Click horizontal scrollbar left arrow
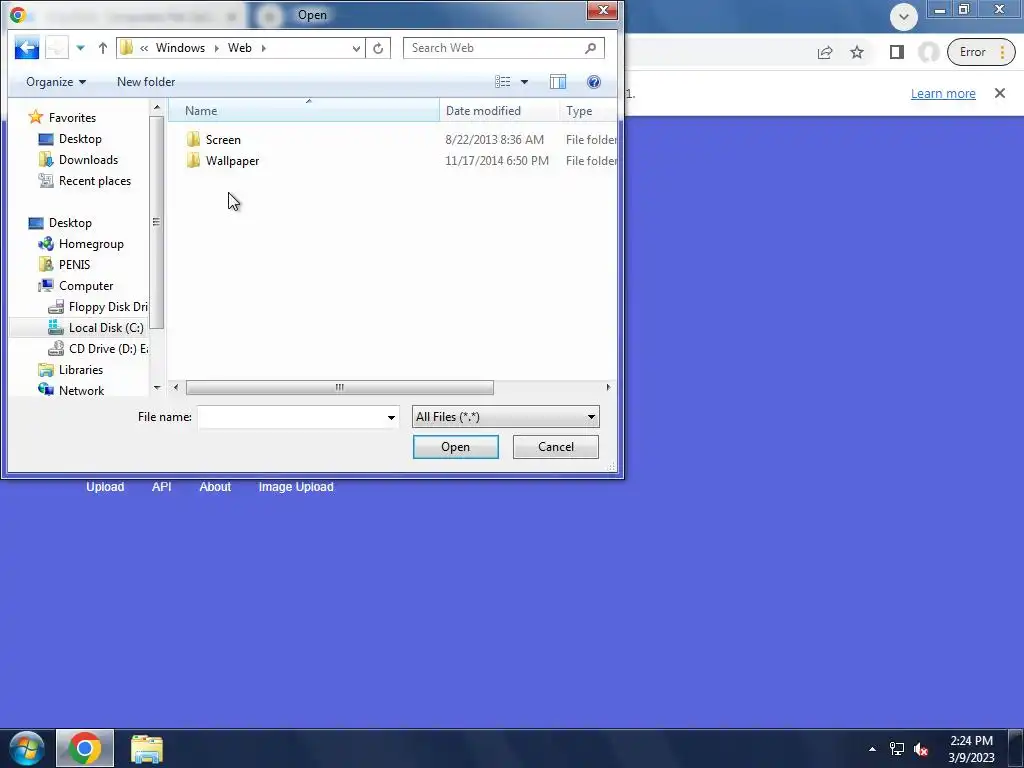Image resolution: width=1024 pixels, height=768 pixels. [x=176, y=387]
